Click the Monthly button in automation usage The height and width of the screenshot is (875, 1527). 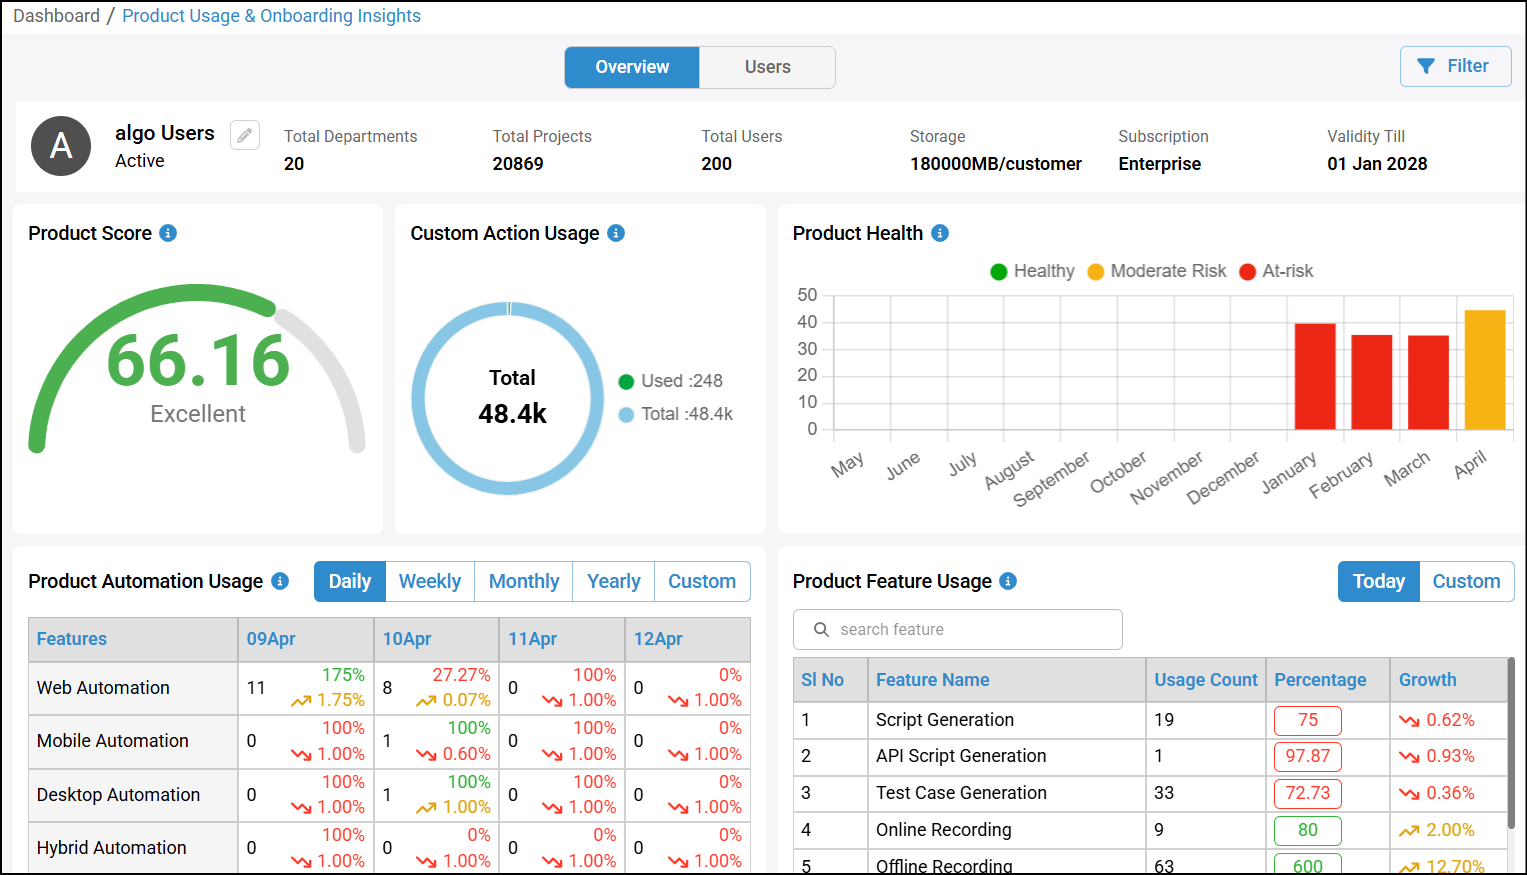pos(524,581)
